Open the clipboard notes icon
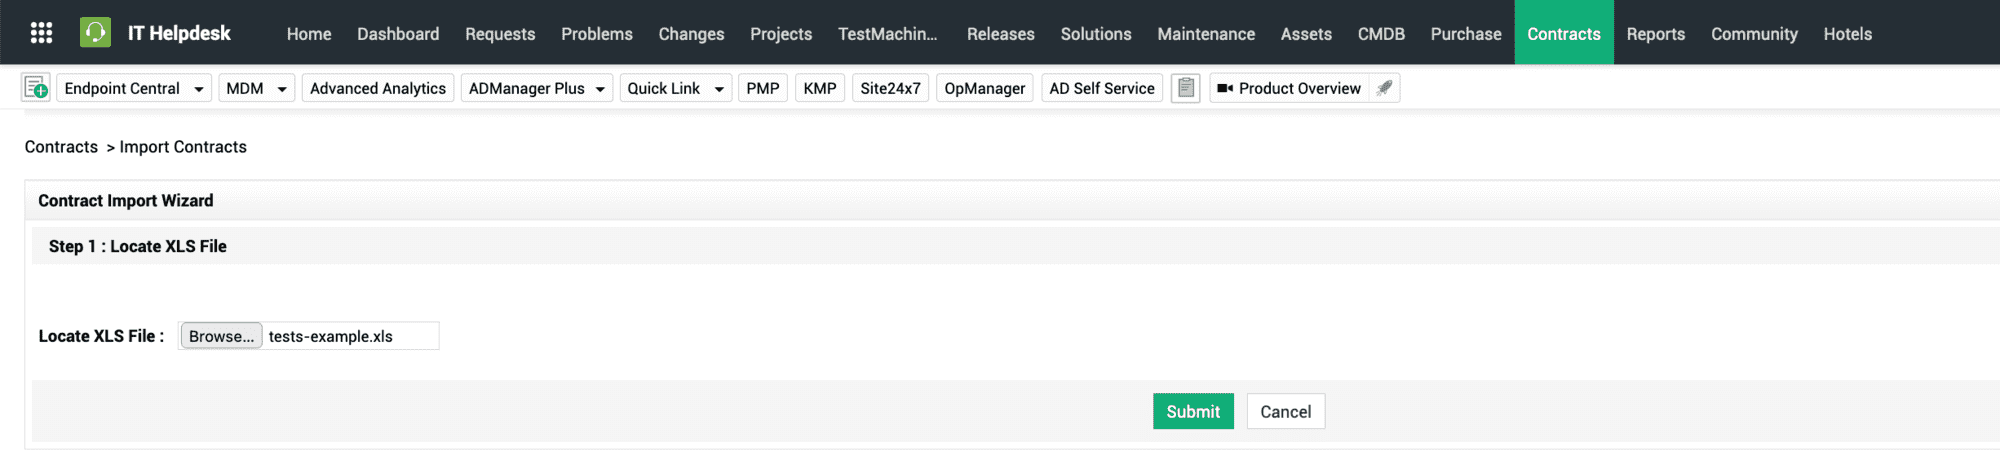This screenshot has height=452, width=2000. pos(1185,88)
